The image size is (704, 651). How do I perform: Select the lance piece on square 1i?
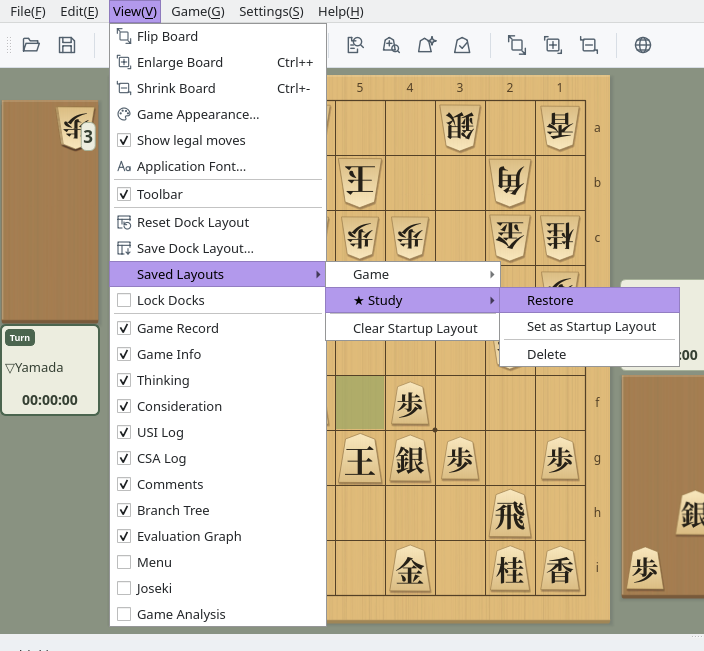point(559,569)
